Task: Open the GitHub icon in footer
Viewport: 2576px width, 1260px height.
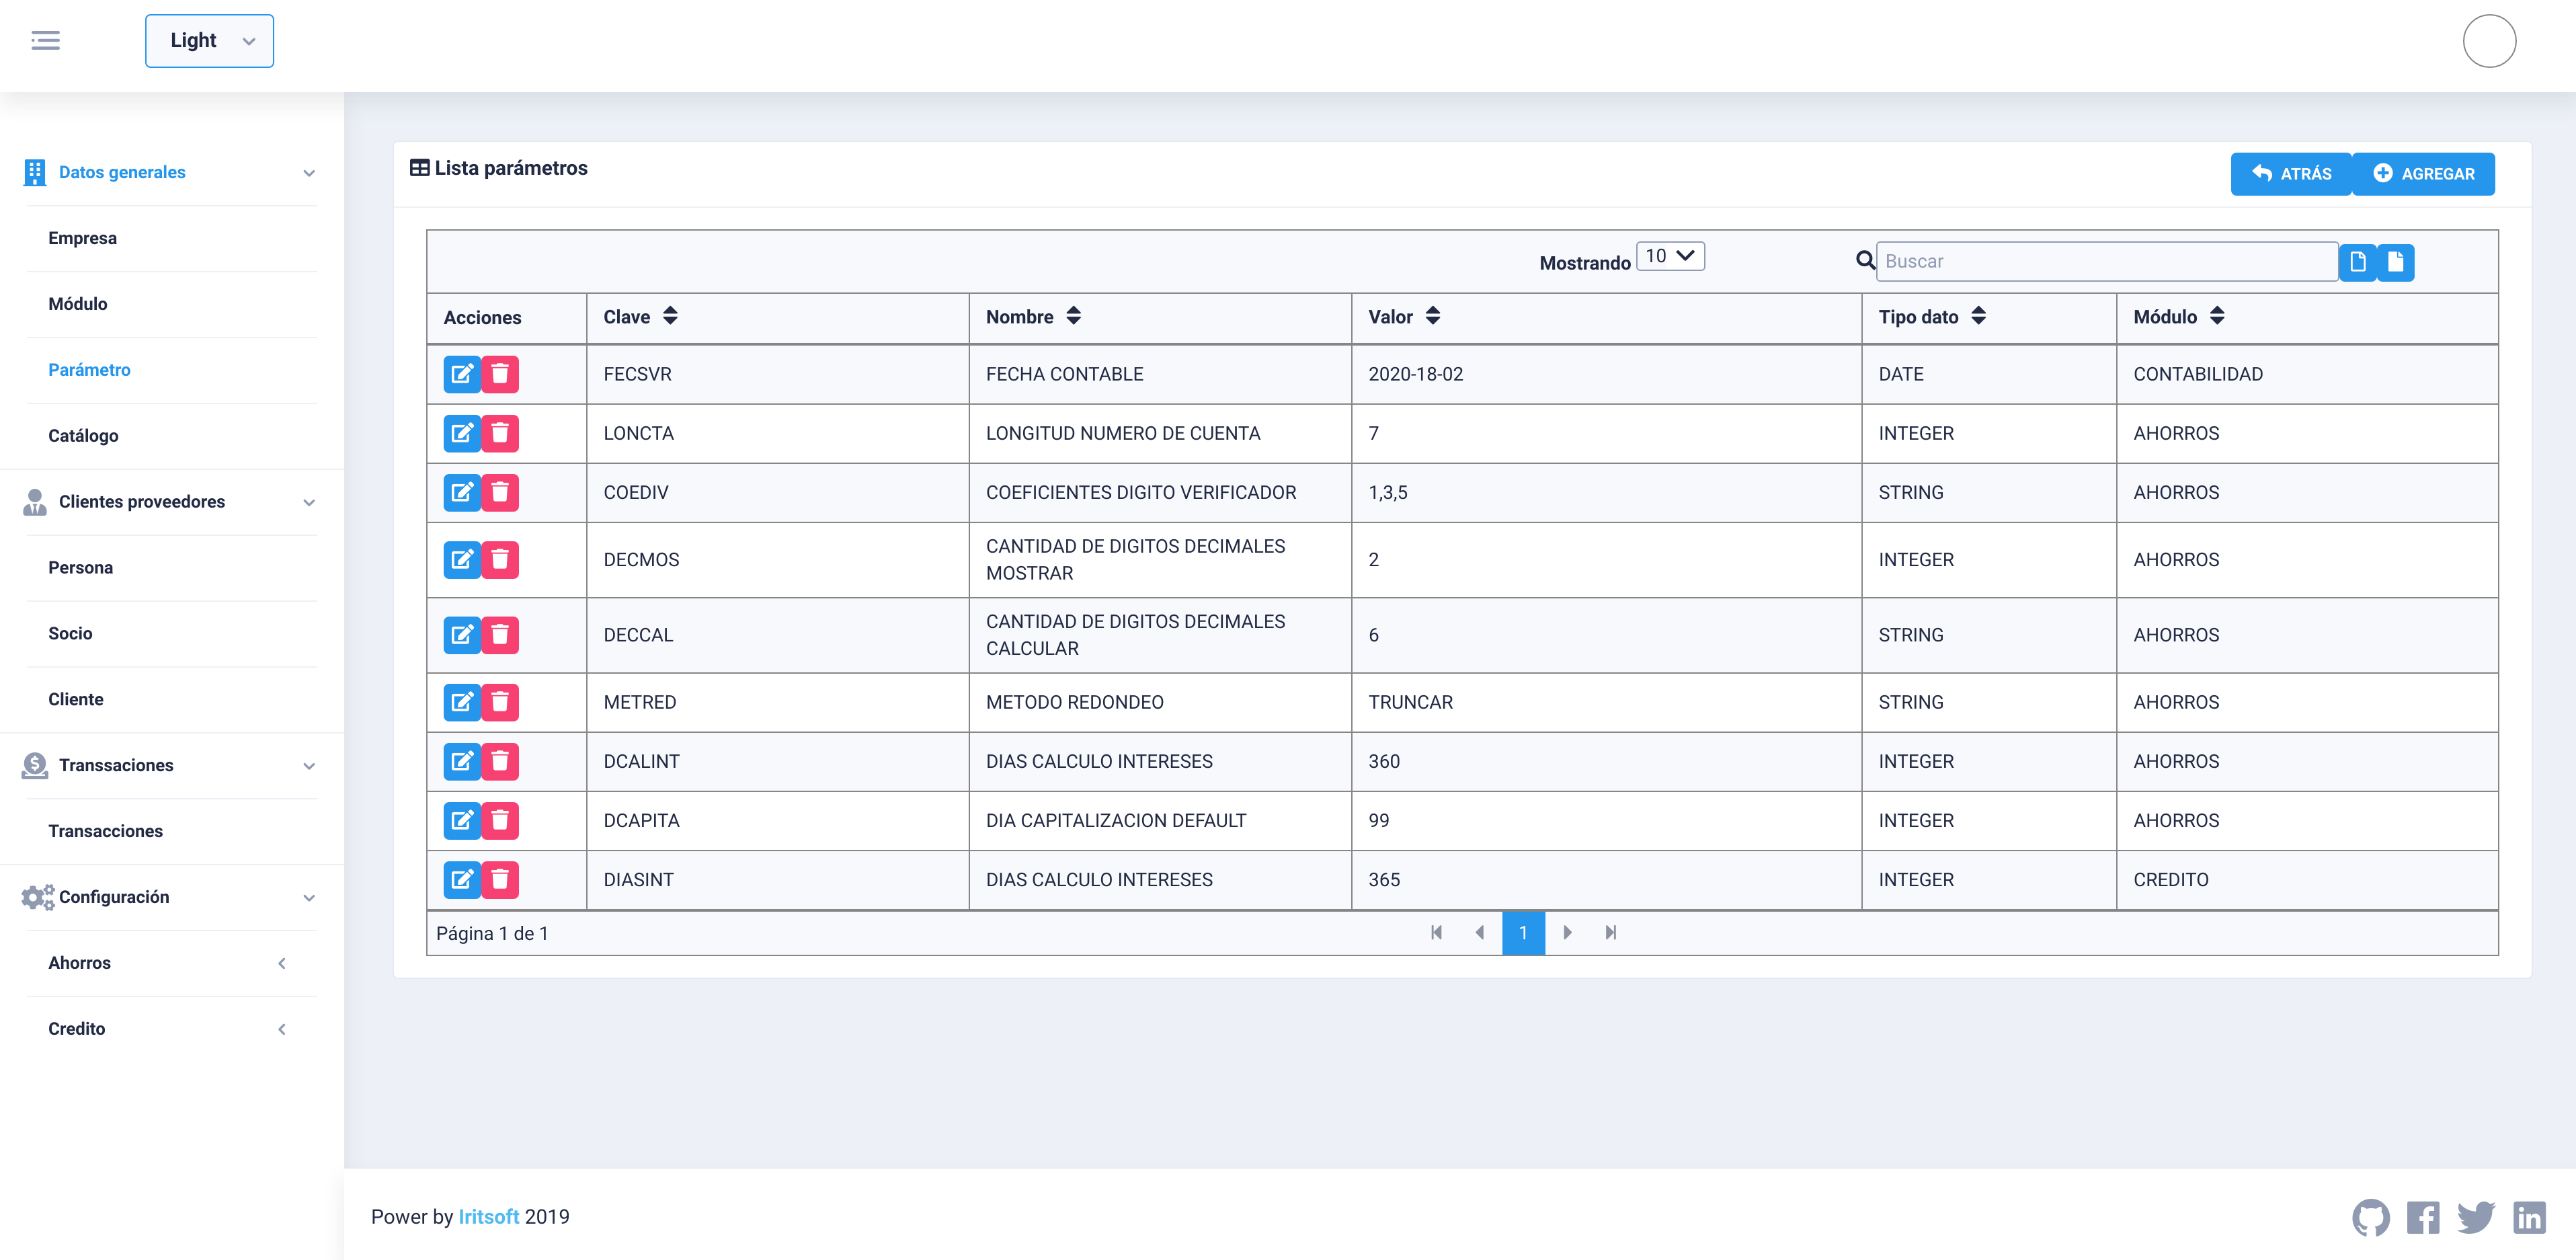Action: [x=2370, y=1217]
